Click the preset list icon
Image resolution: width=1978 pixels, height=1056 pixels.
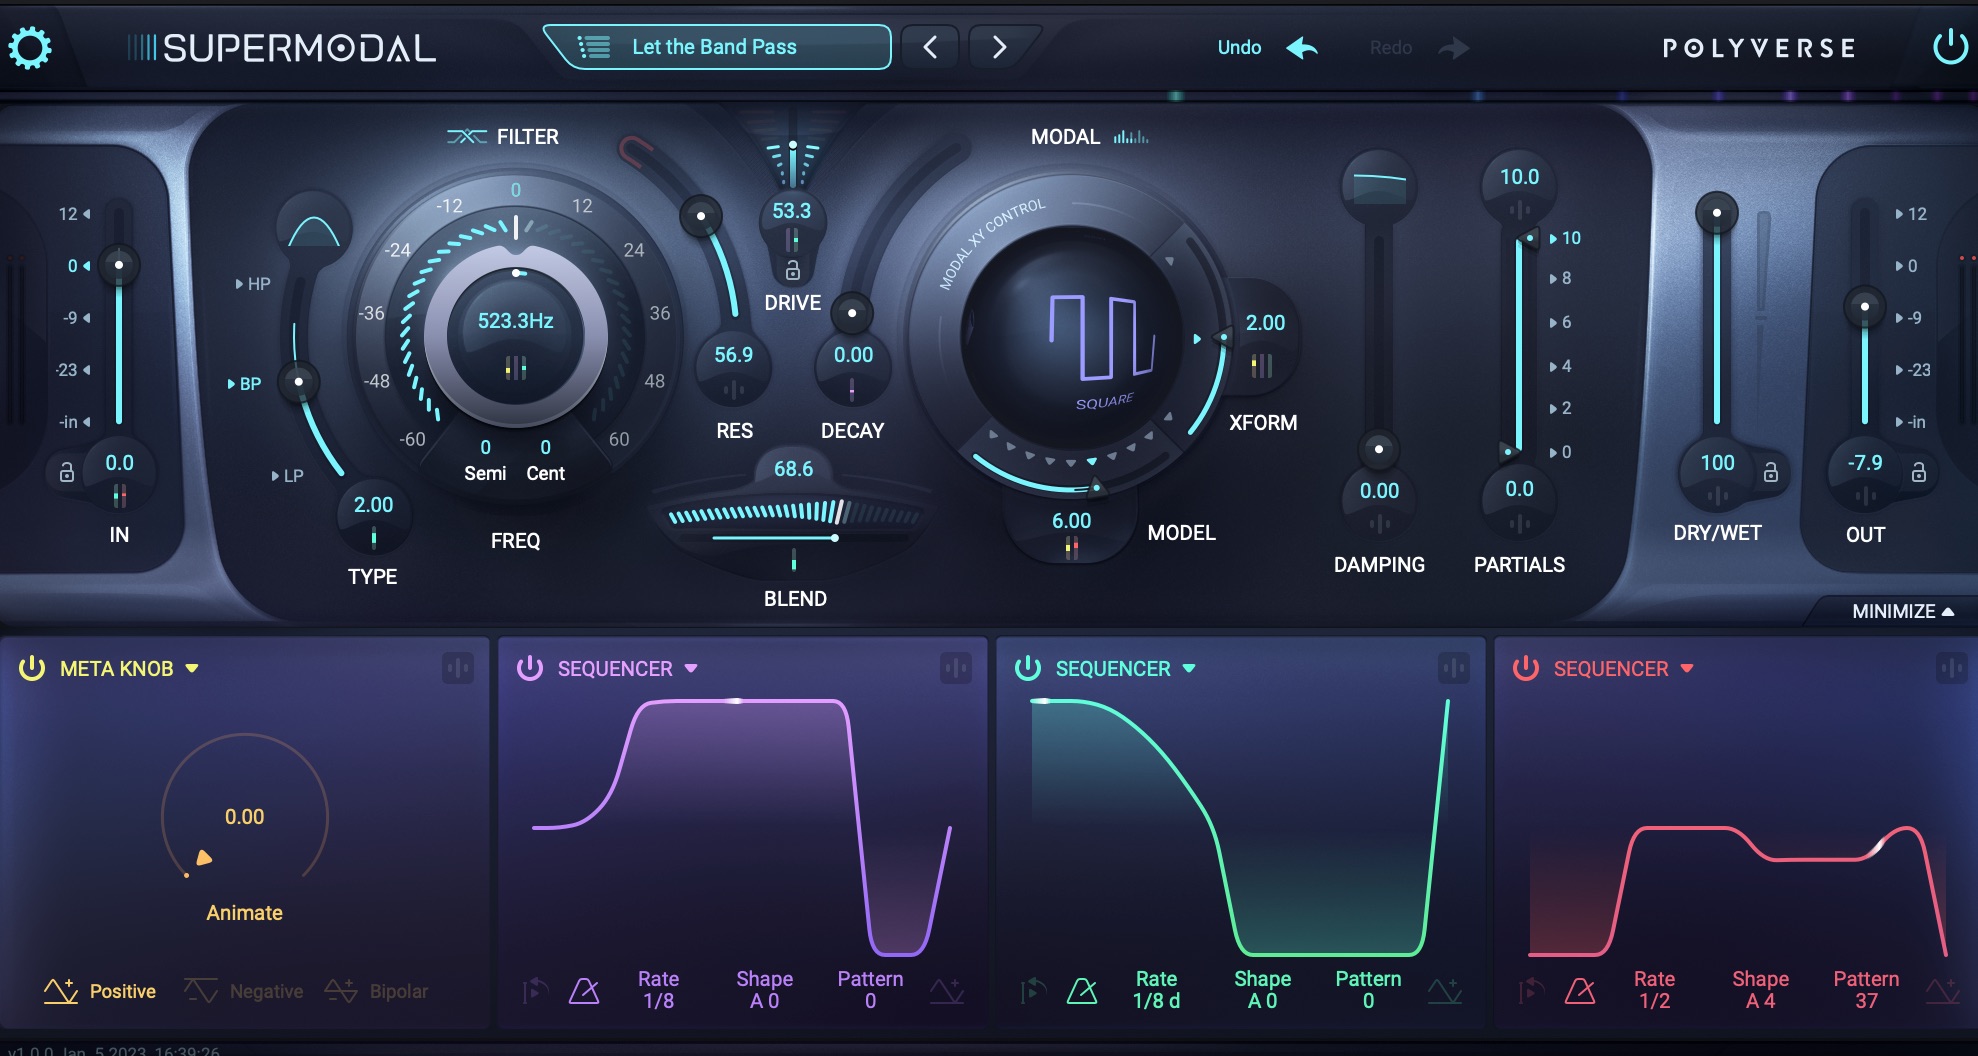click(x=594, y=47)
